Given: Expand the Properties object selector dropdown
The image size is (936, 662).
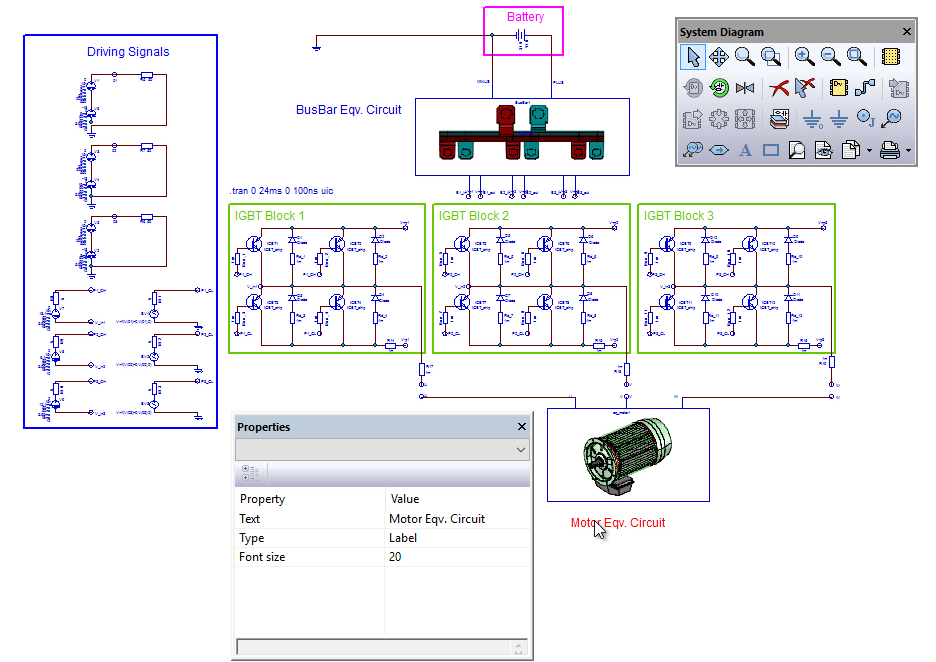Looking at the screenshot, I should click(520, 450).
